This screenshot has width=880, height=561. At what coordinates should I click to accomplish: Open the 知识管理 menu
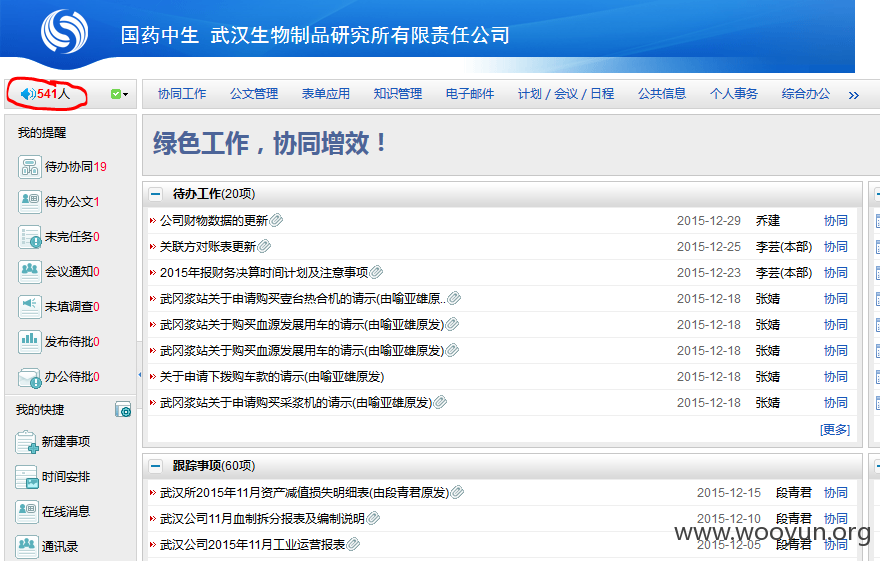(x=397, y=94)
